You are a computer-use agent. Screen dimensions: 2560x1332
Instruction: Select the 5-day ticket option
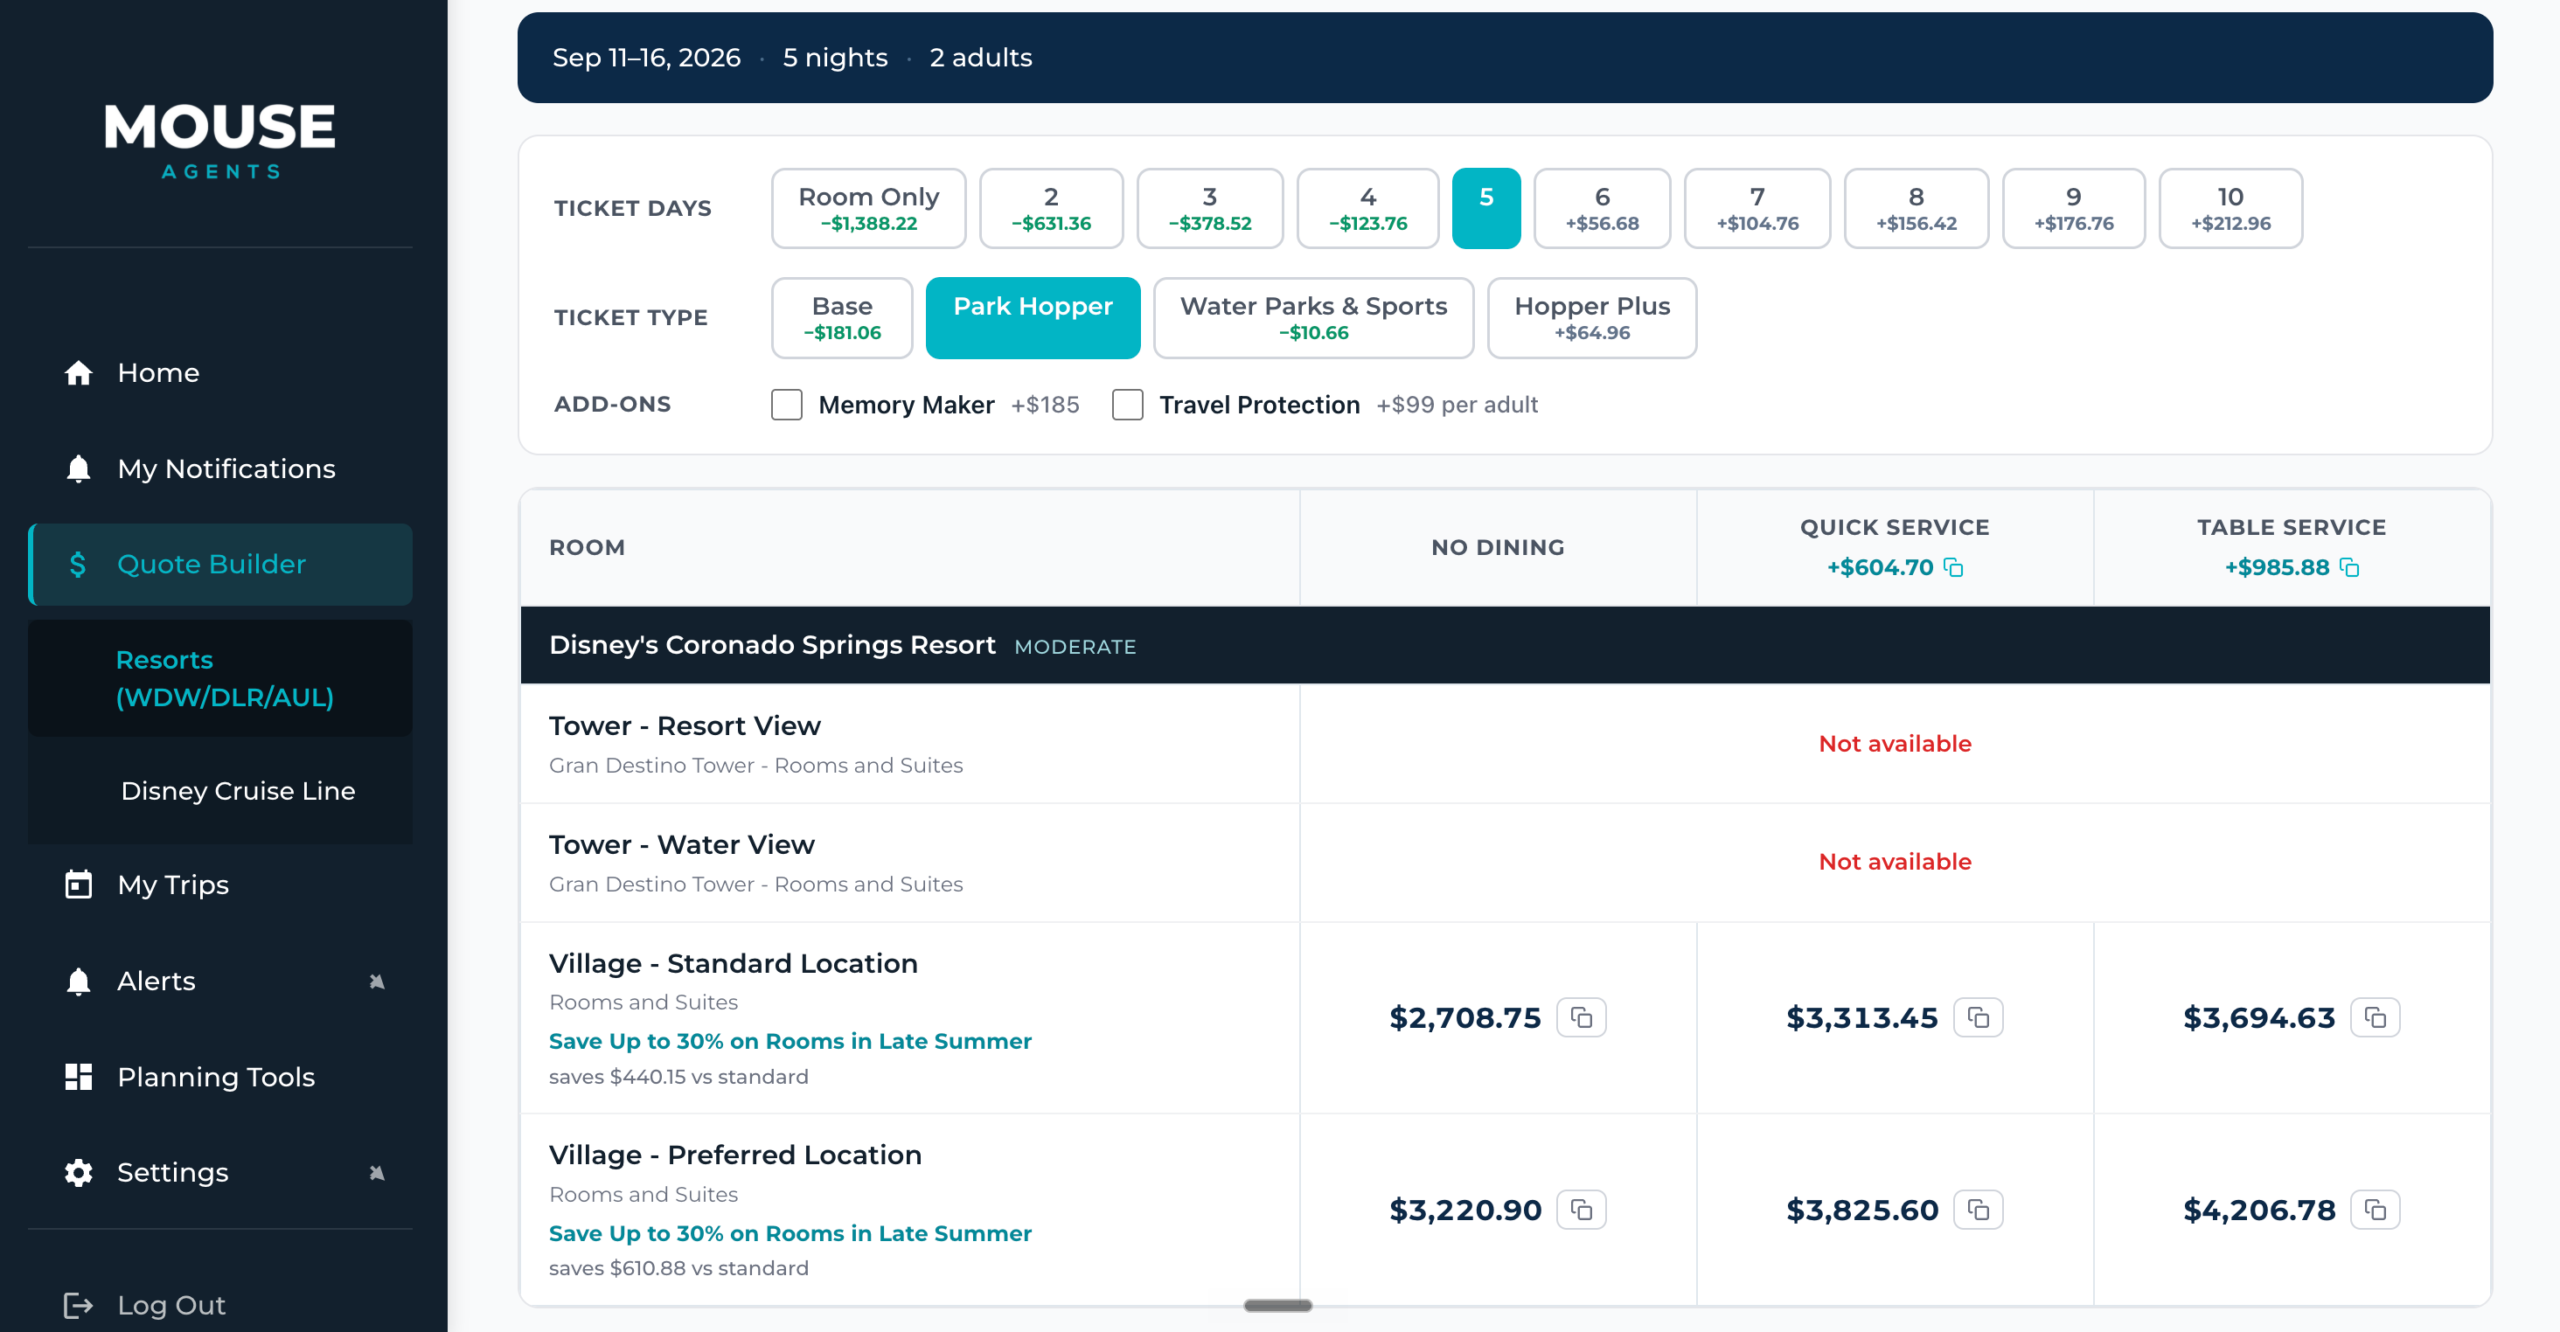tap(1486, 208)
